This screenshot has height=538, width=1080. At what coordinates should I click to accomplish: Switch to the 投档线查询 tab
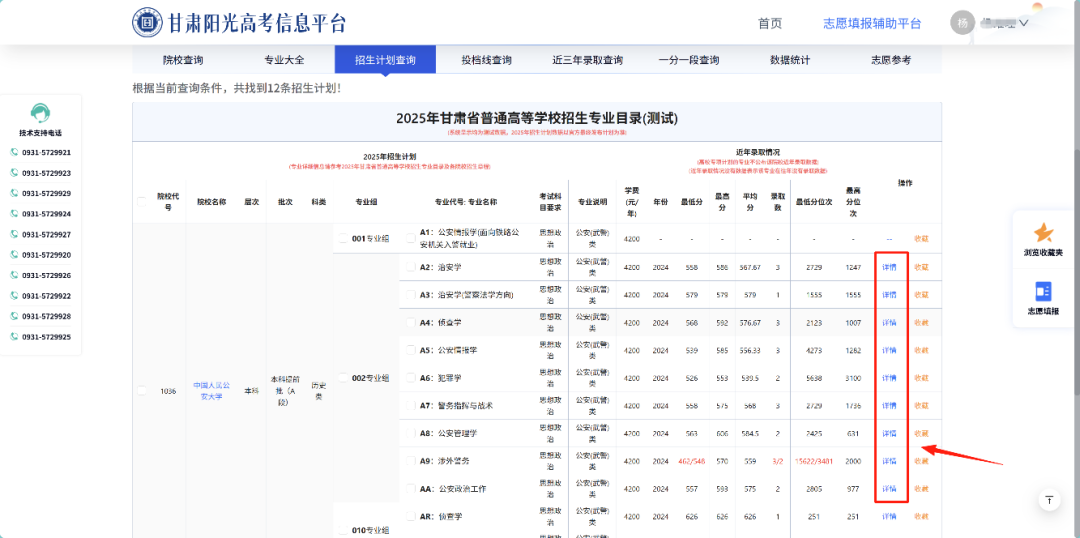tap(486, 60)
